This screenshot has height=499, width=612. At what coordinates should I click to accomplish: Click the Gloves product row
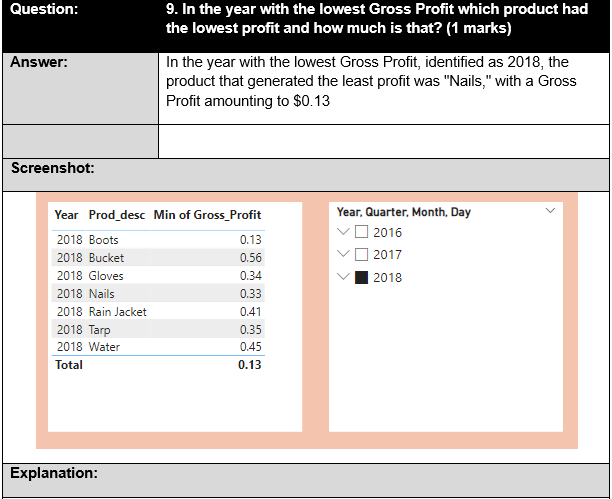pos(106,276)
